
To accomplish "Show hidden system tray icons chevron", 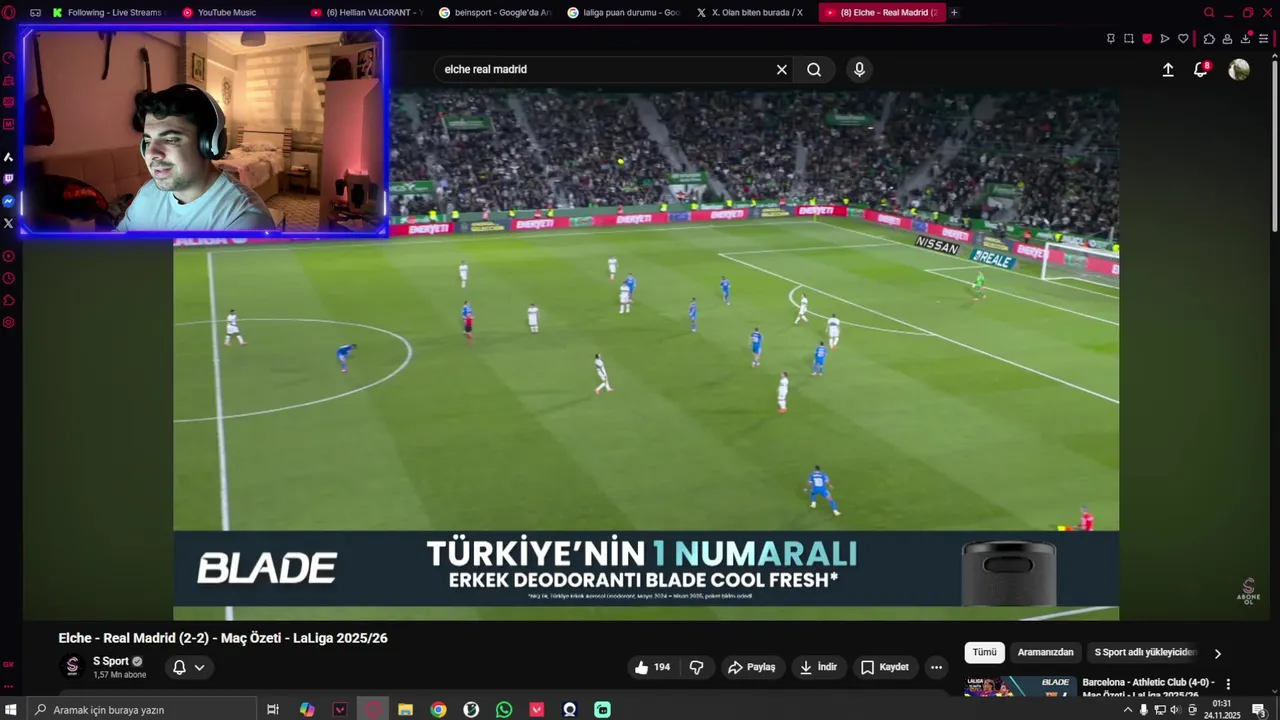I will (1128, 710).
